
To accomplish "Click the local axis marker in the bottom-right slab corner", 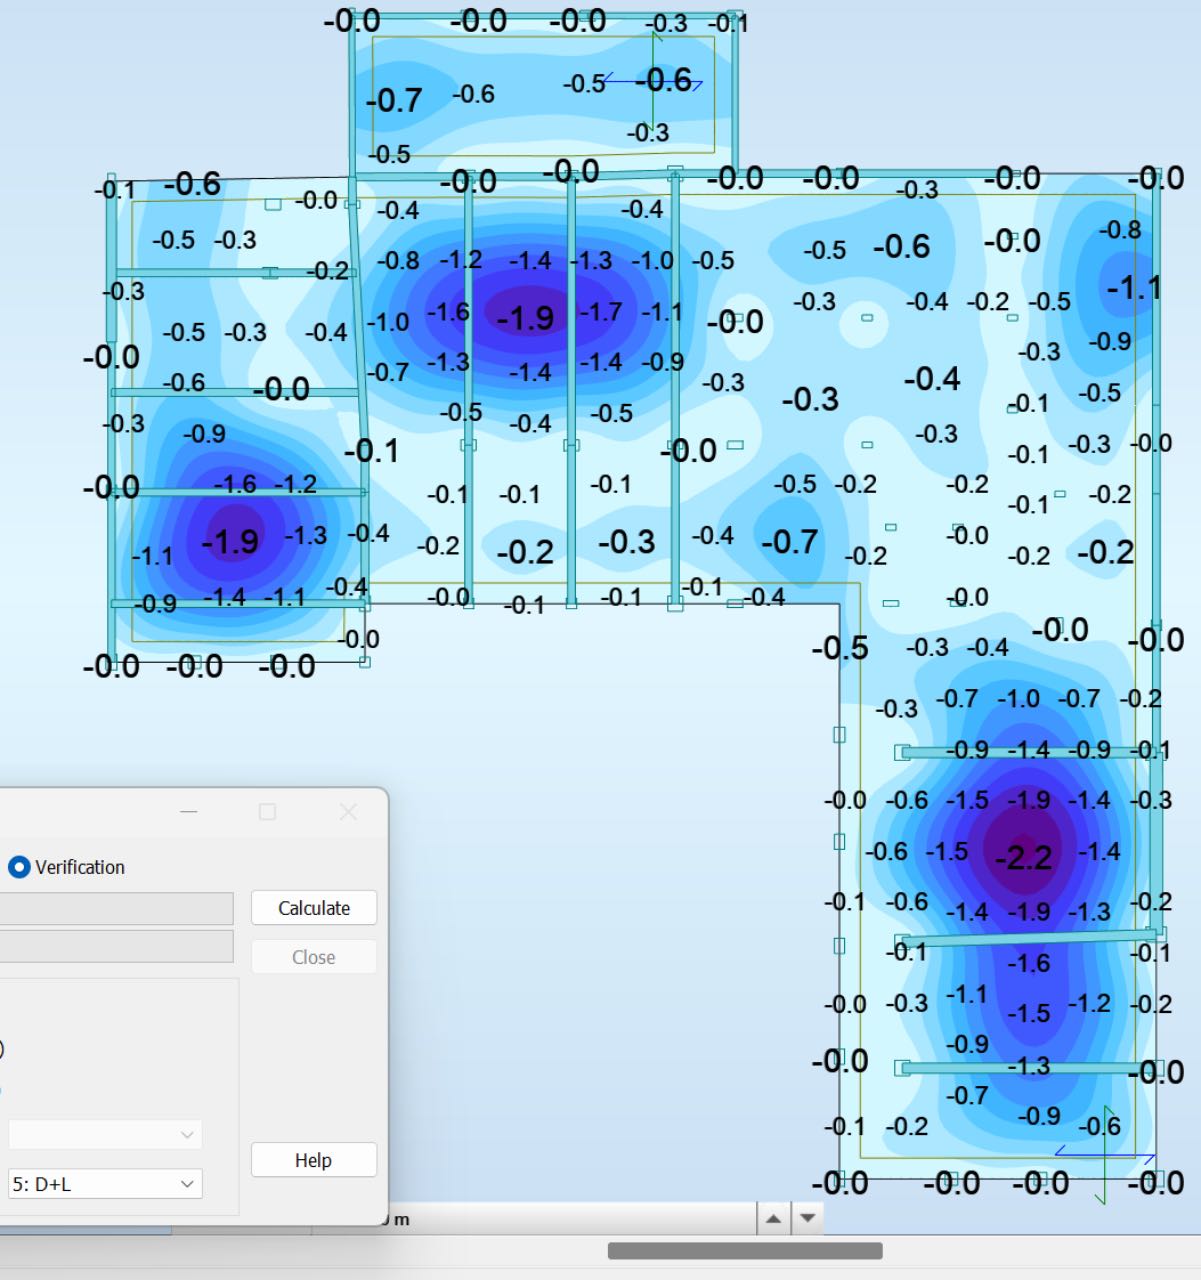I will (1105, 1156).
